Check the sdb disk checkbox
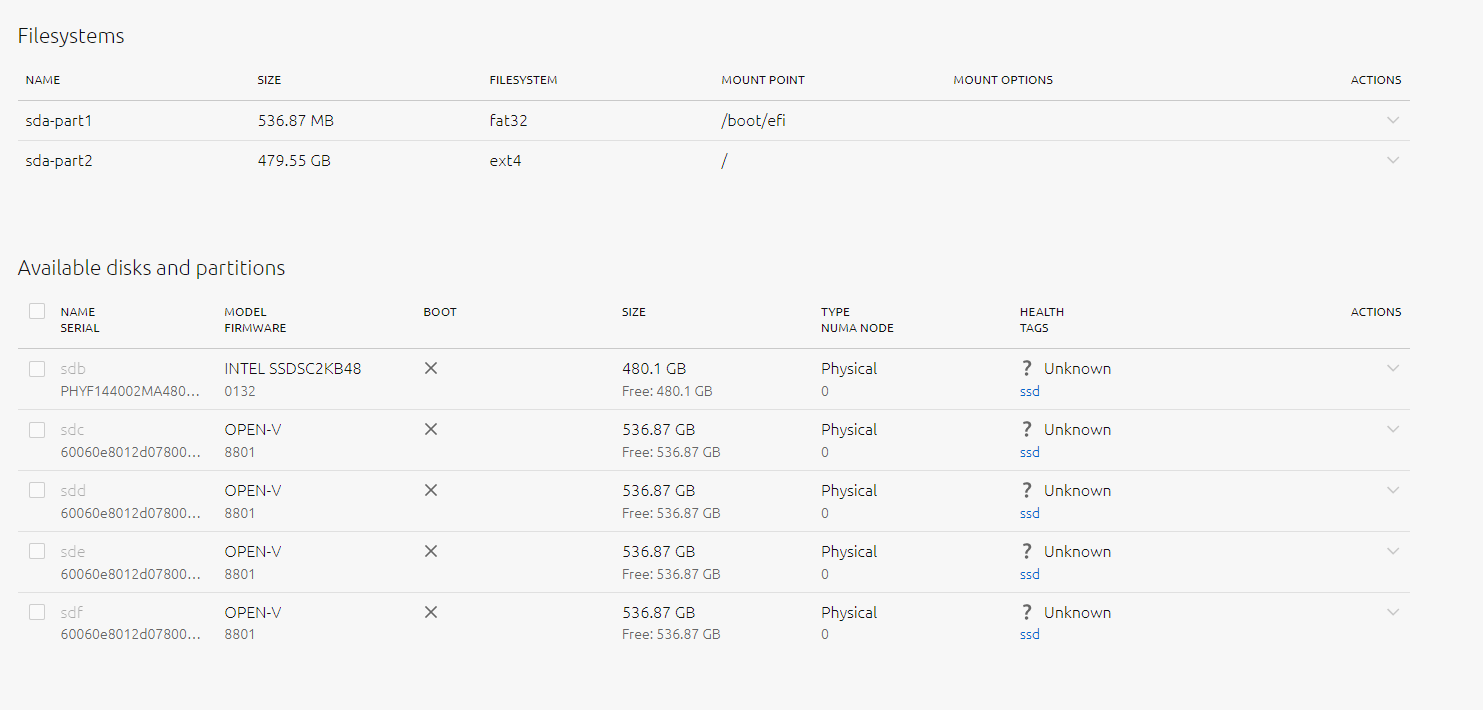 coord(37,369)
